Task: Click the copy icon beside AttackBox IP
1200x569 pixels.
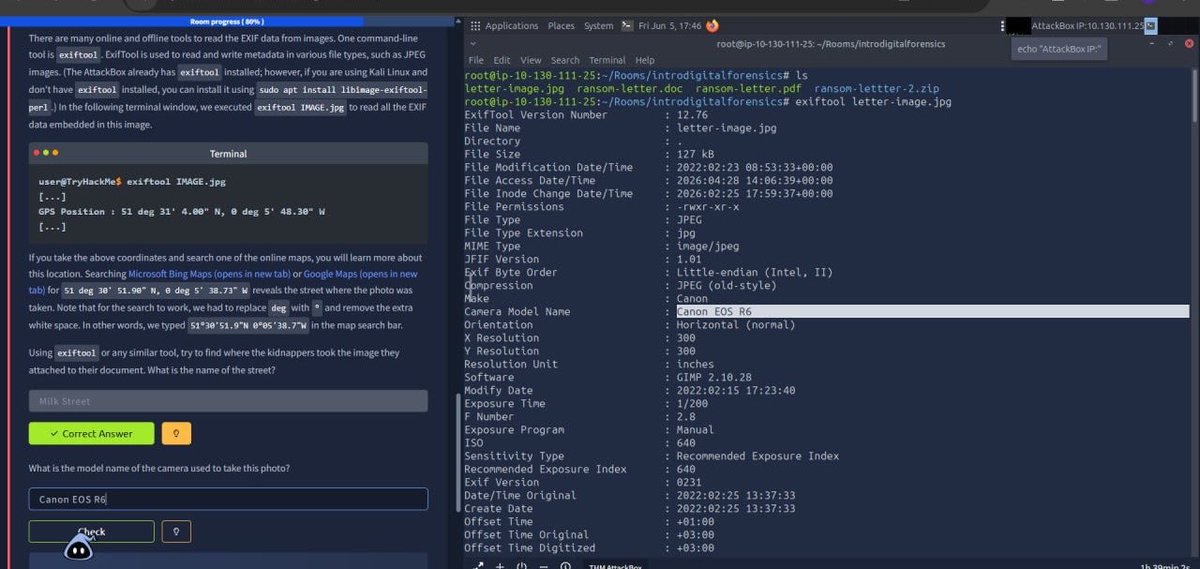Action: click(1150, 26)
